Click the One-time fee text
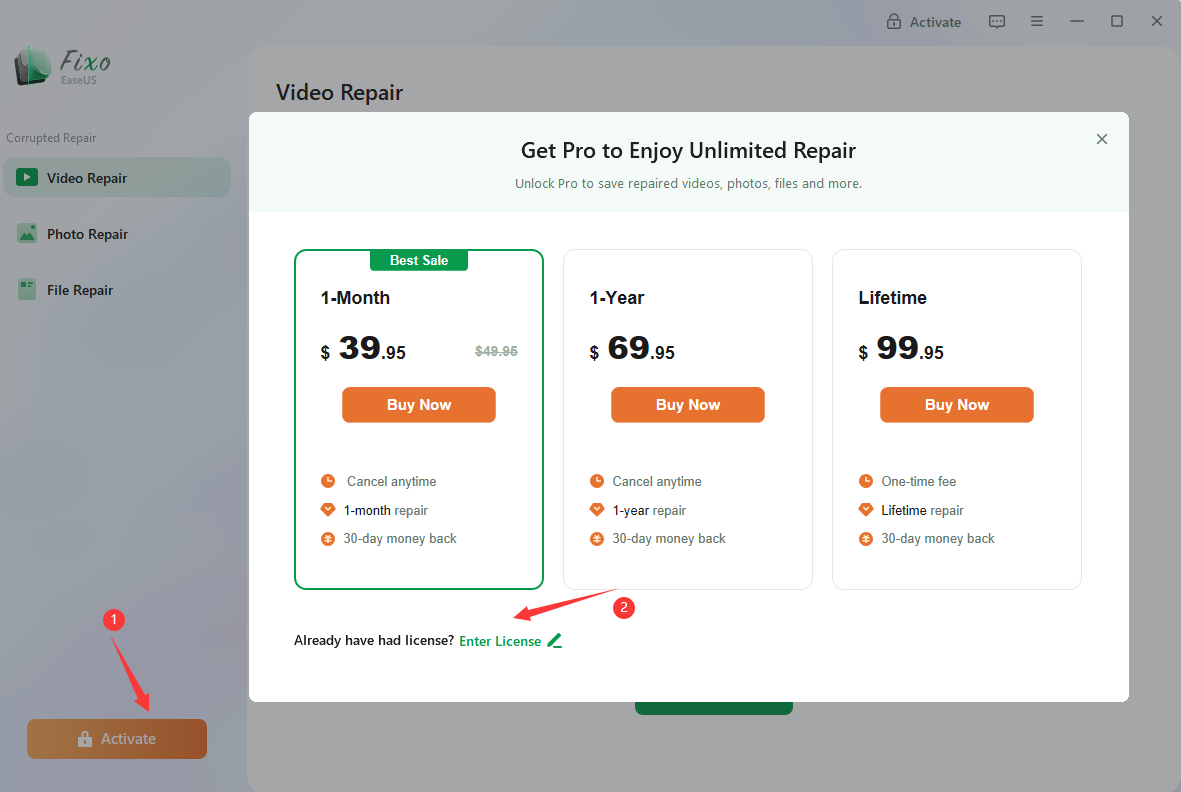This screenshot has width=1181, height=792. click(919, 481)
